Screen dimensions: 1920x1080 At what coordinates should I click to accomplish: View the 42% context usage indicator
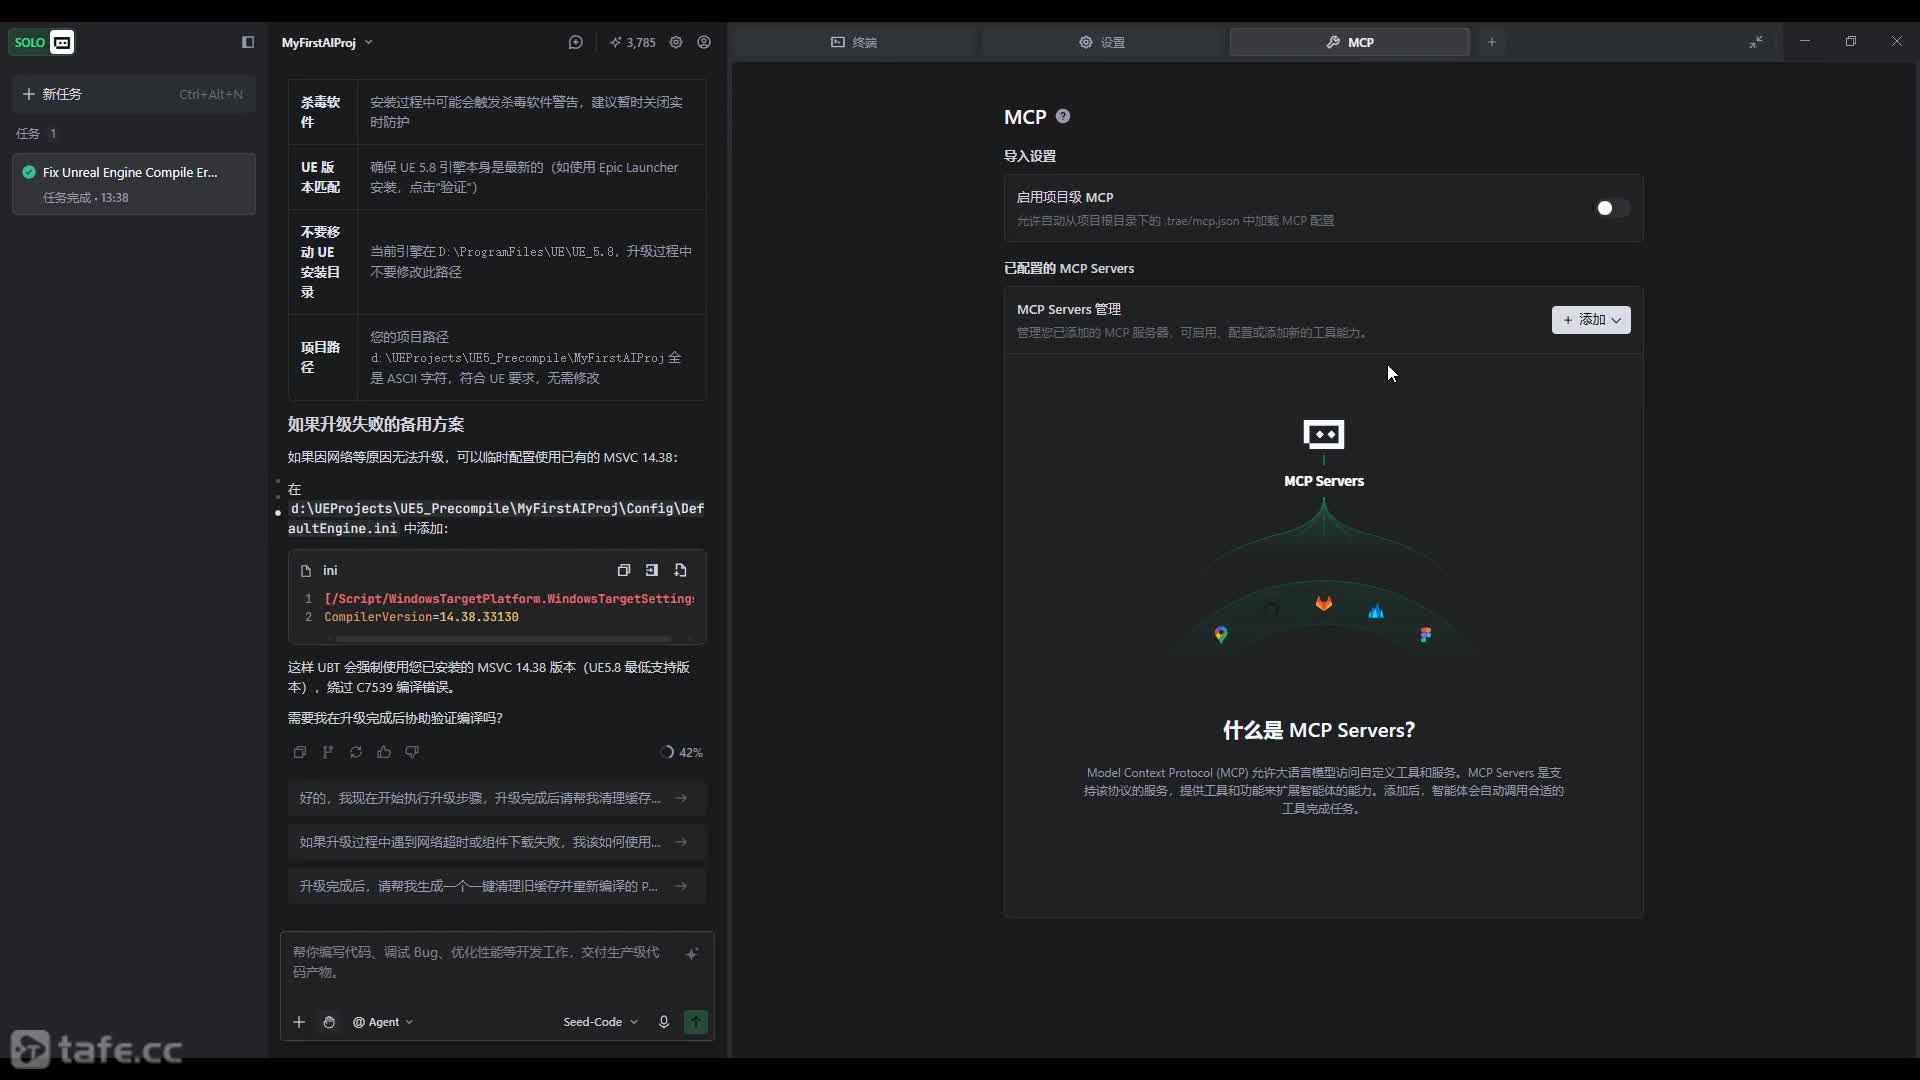point(682,752)
